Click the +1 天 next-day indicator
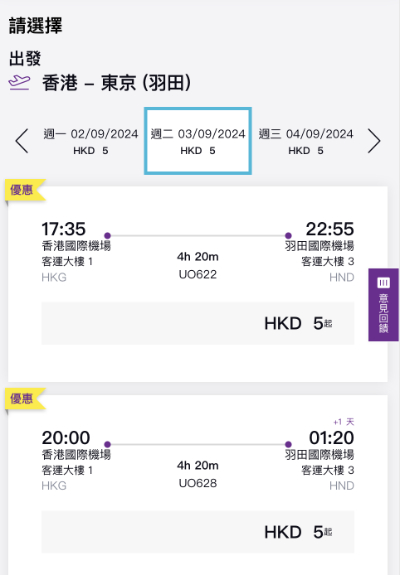This screenshot has width=400, height=575. click(344, 422)
